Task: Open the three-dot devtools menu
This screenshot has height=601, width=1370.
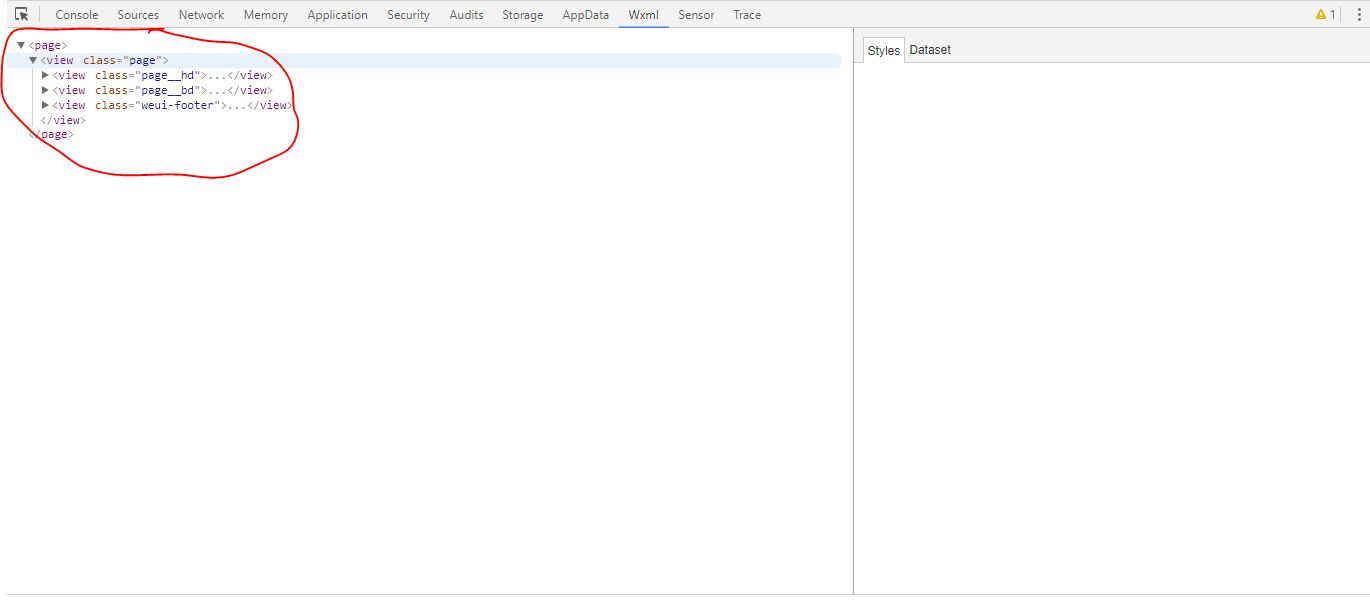Action: [1357, 15]
